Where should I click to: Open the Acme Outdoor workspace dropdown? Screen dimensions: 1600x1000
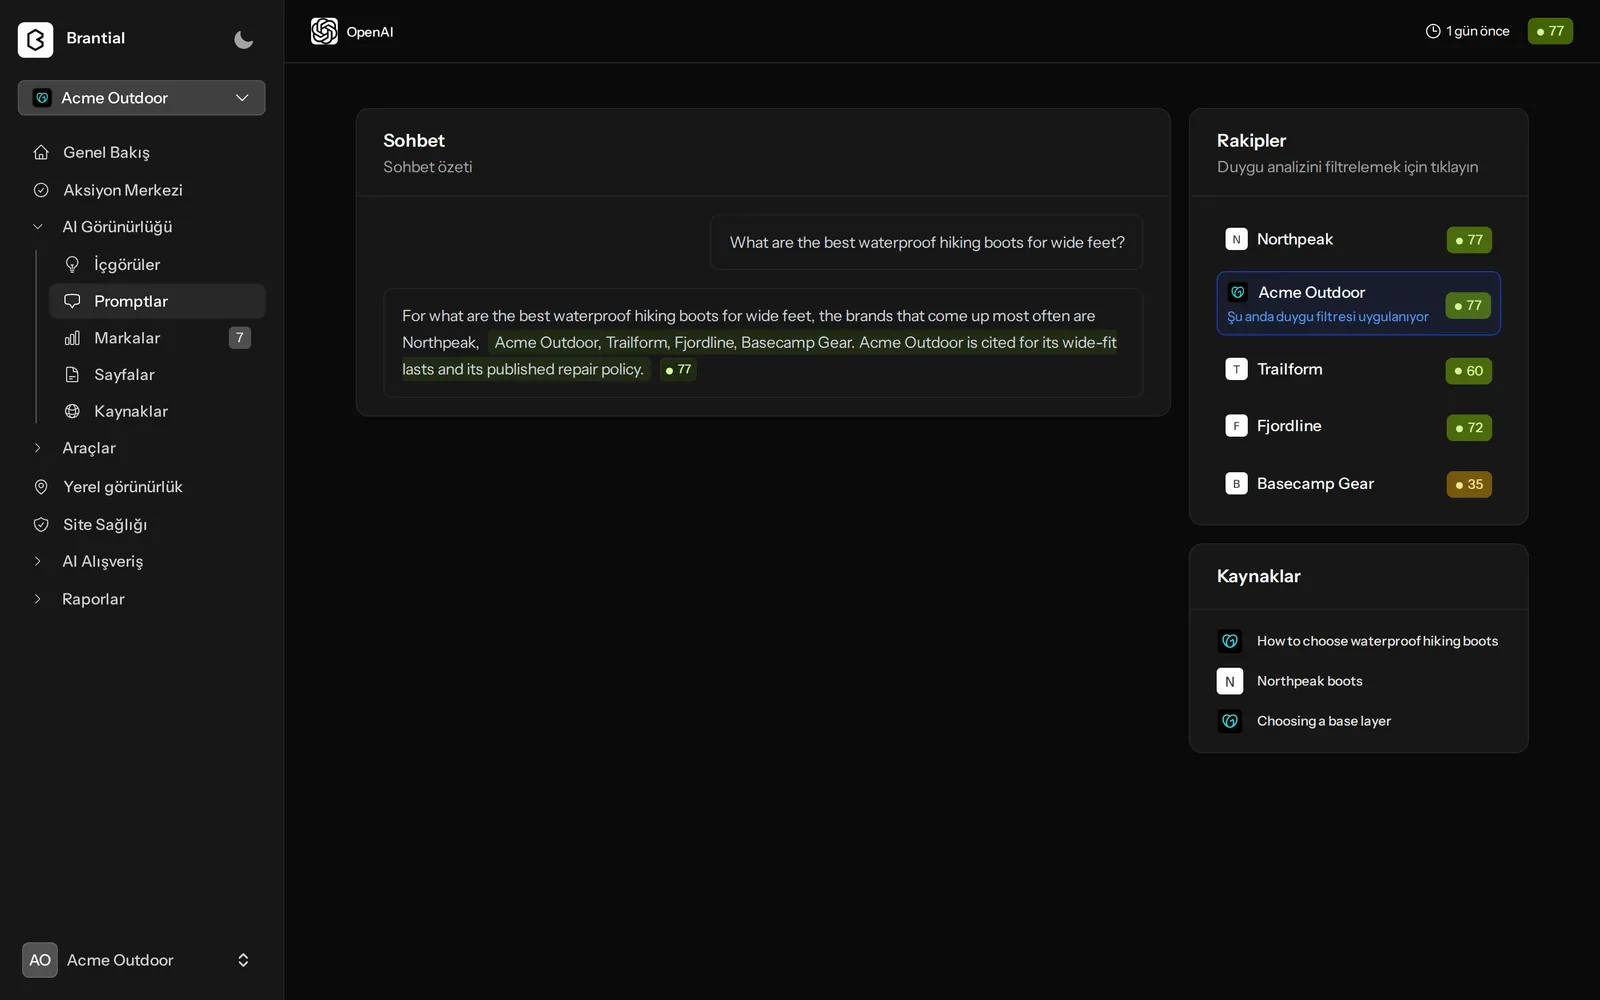pos(141,98)
